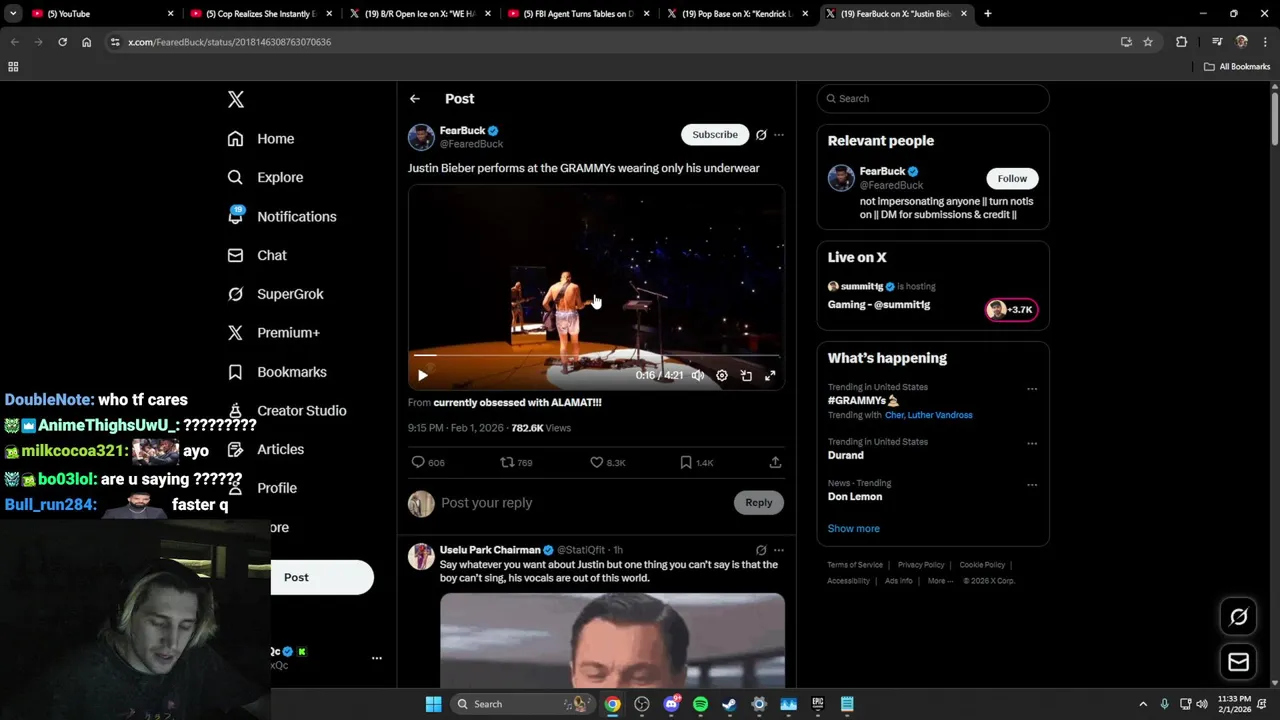Open Spotify from the taskbar
The width and height of the screenshot is (1280, 720).
pyautogui.click(x=700, y=704)
